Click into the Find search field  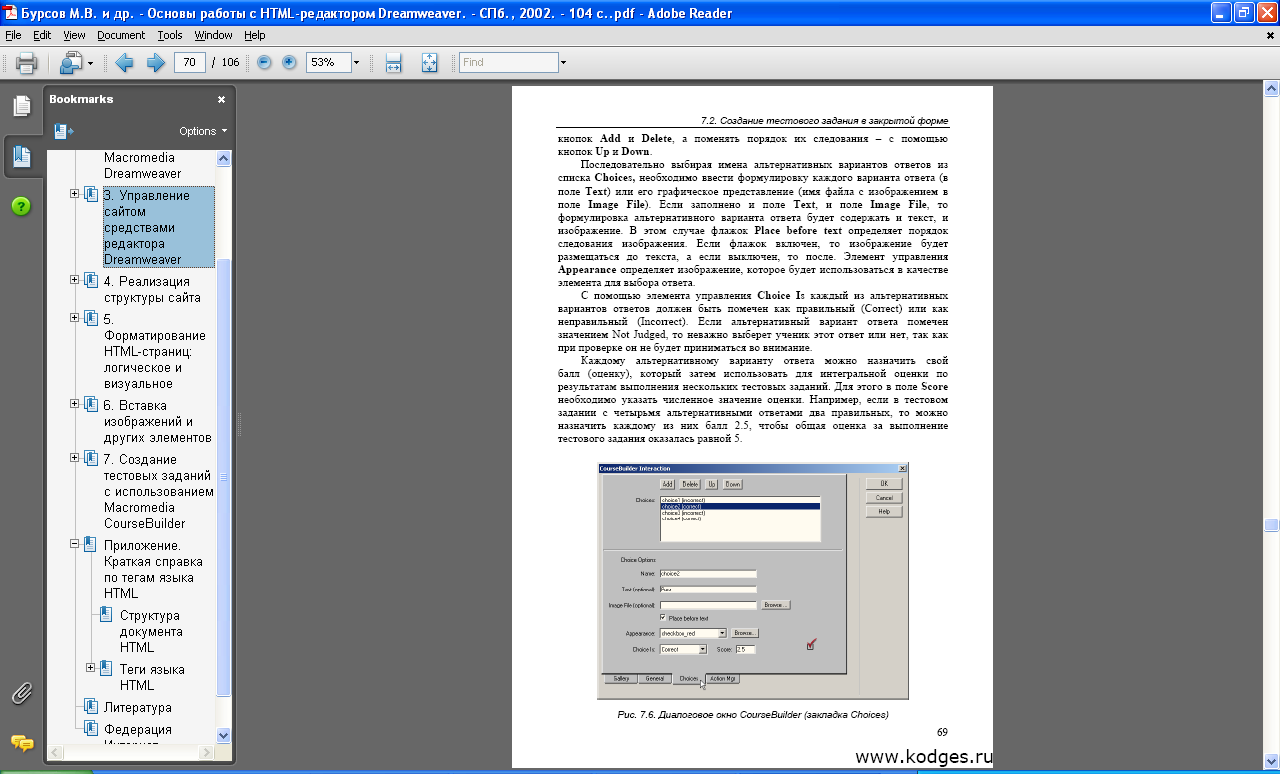[508, 62]
